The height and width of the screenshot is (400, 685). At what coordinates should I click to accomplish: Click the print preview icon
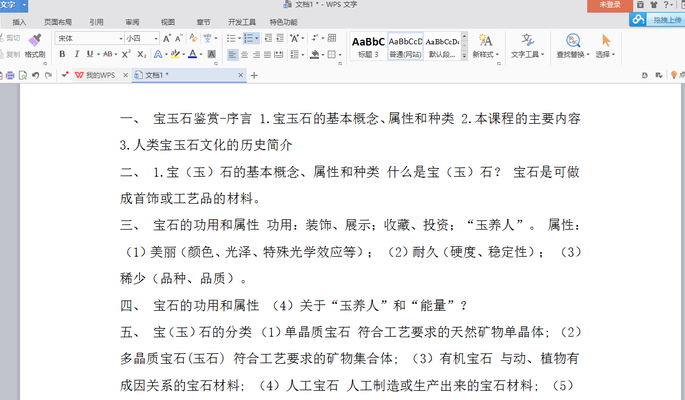[x=23, y=75]
